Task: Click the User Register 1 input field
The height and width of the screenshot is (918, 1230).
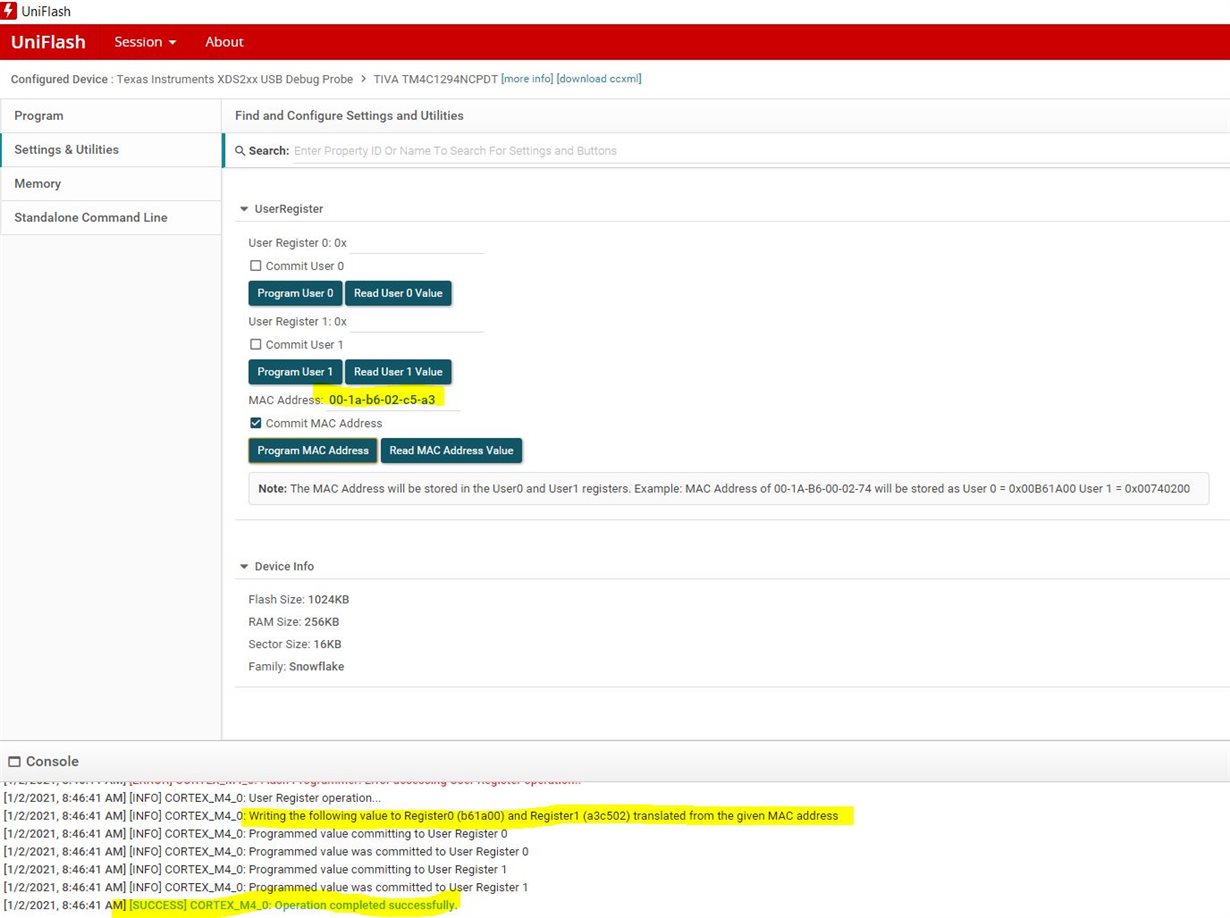Action: (x=416, y=322)
